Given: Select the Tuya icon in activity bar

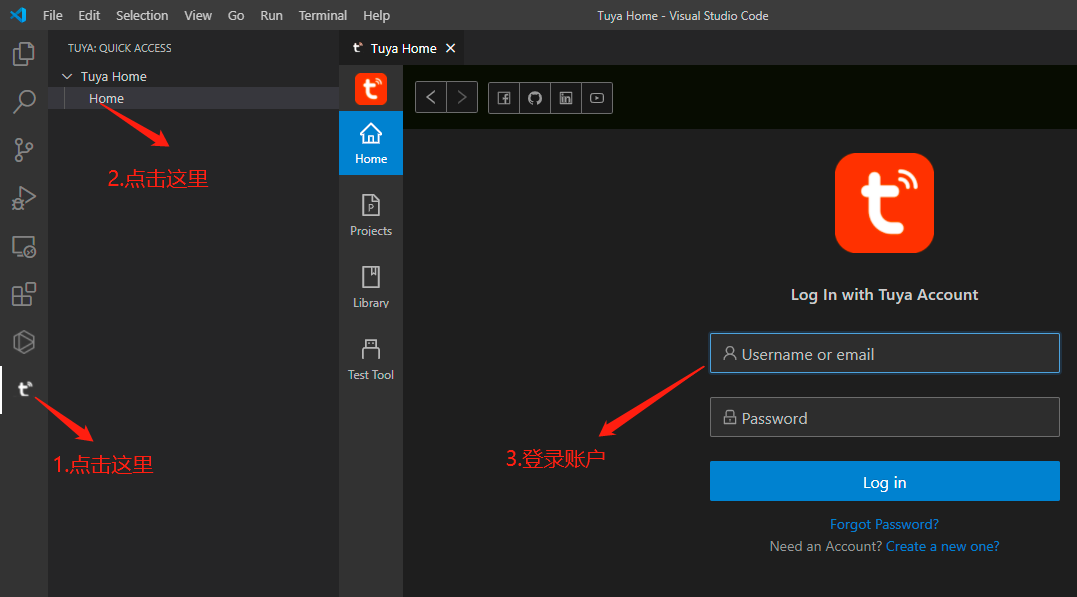Looking at the screenshot, I should pyautogui.click(x=25, y=389).
